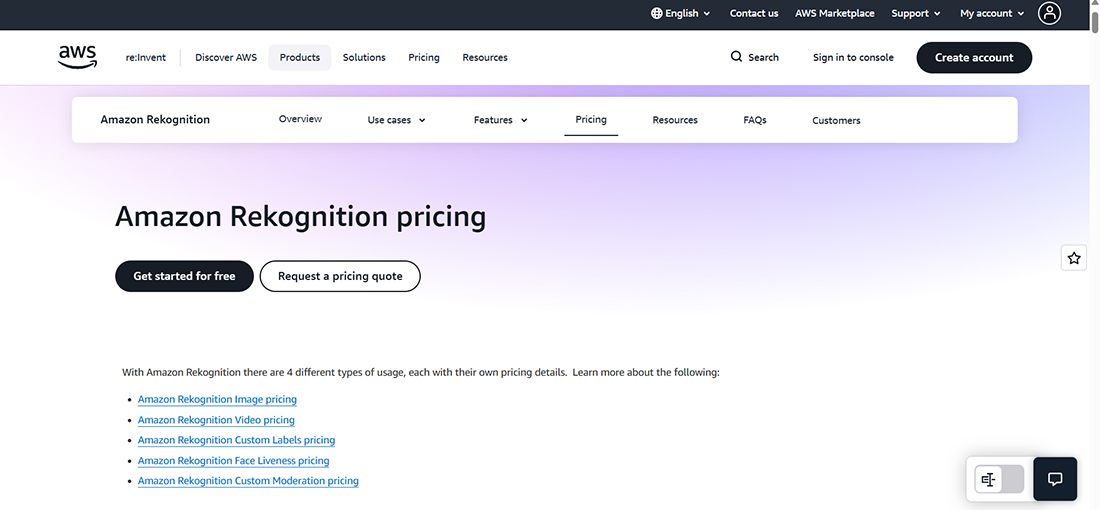1100x510 pixels.
Task: Click Contact us link
Action: (754, 13)
